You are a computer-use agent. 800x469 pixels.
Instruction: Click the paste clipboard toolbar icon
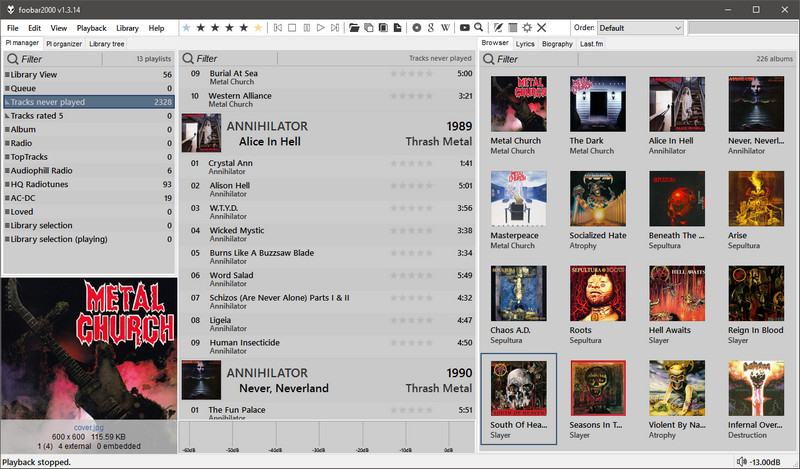point(383,28)
